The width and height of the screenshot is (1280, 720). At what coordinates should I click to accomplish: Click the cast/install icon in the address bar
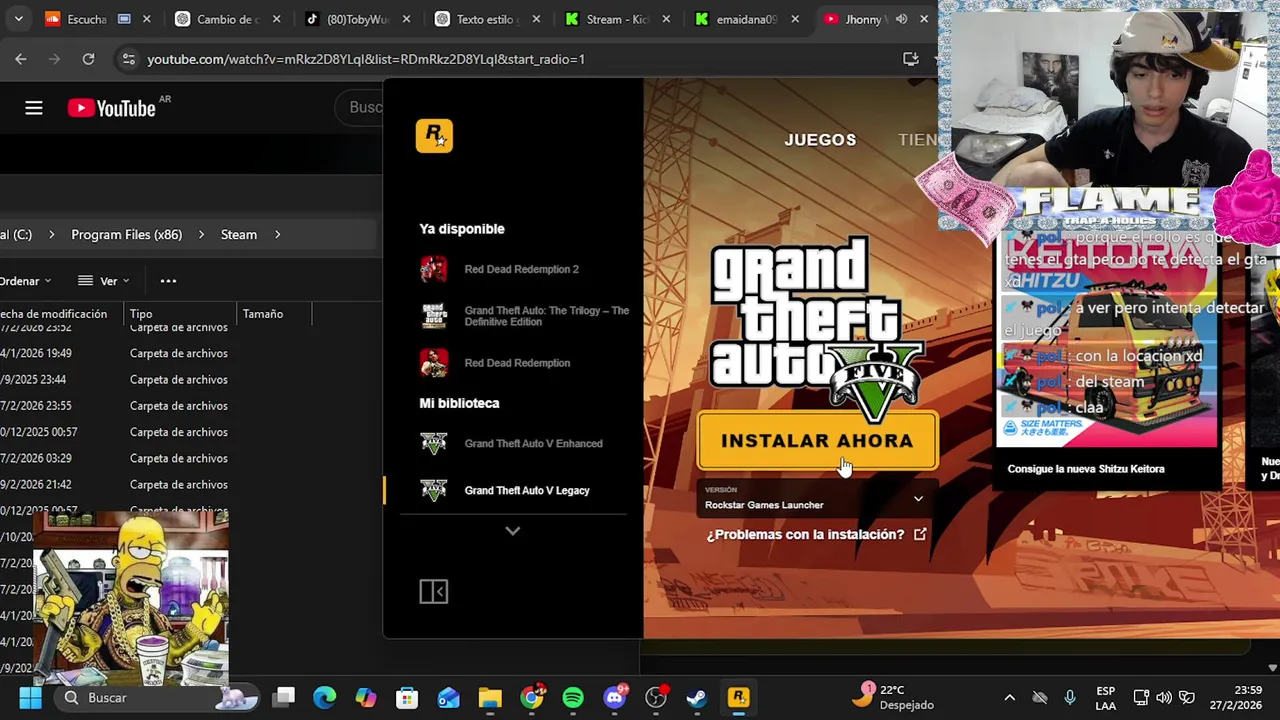tap(911, 59)
